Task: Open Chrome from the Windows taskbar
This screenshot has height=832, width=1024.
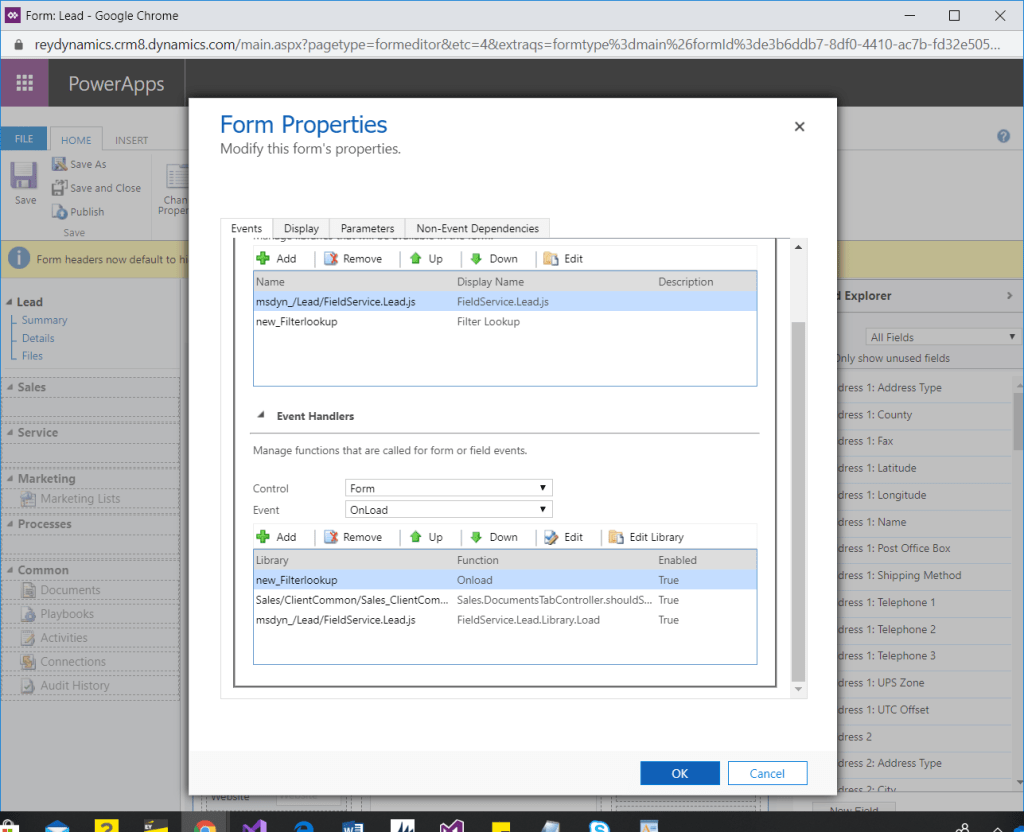Action: tap(204, 822)
